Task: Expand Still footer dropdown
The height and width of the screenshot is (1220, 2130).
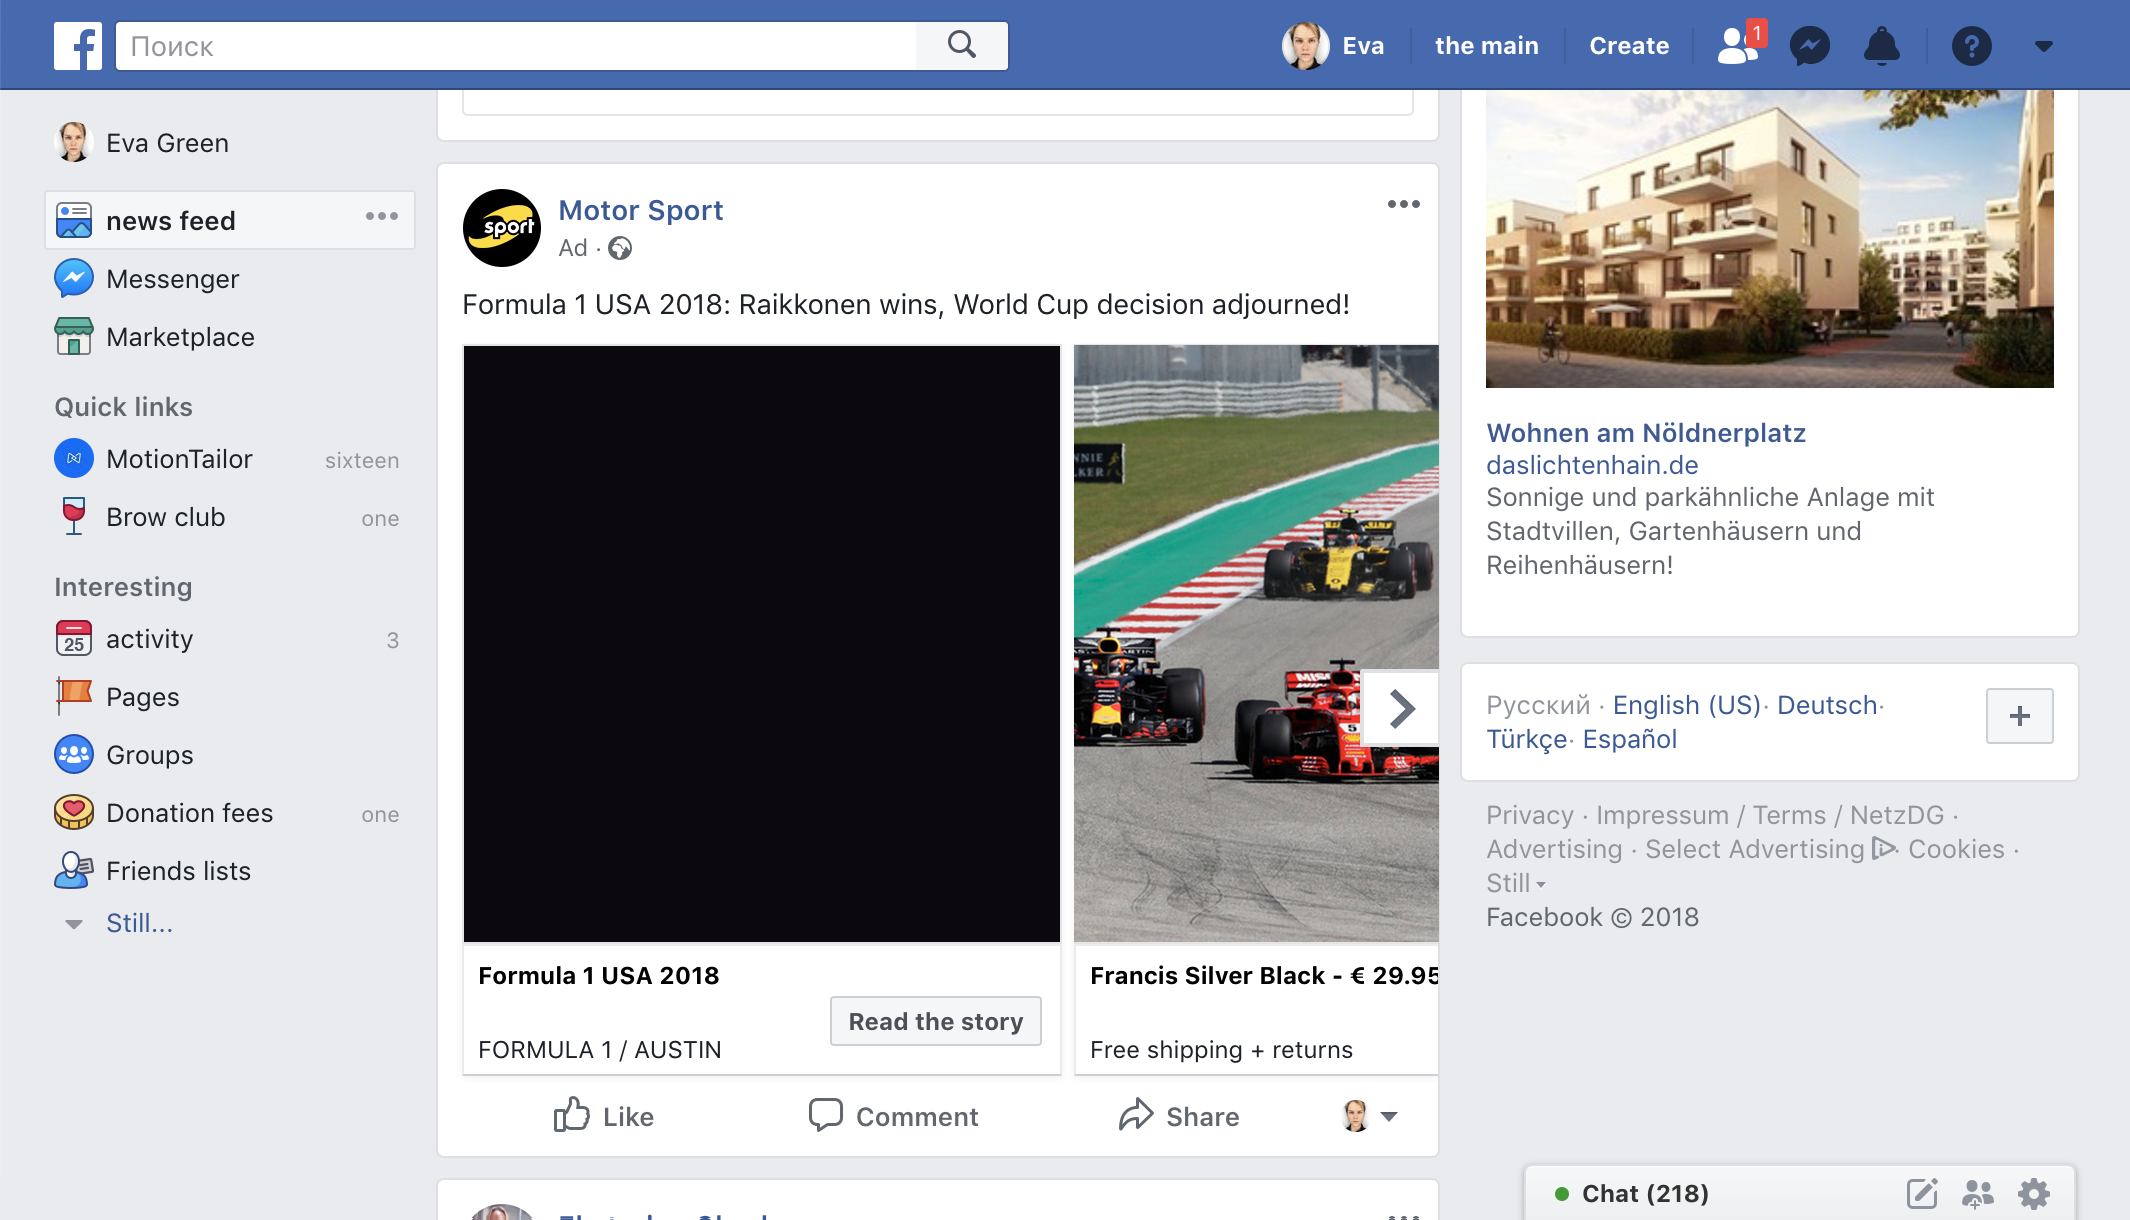Action: click(1516, 883)
